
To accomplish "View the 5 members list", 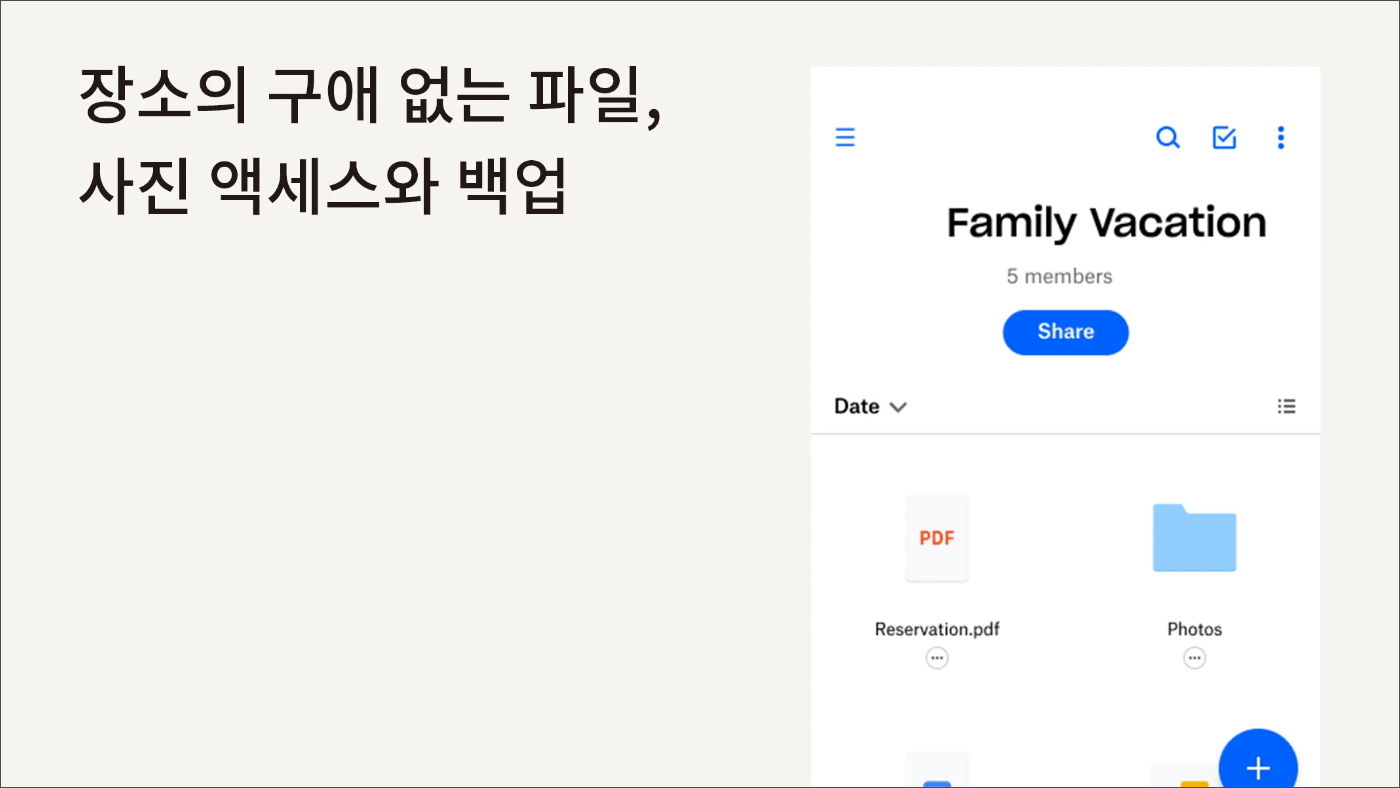I will point(1059,276).
